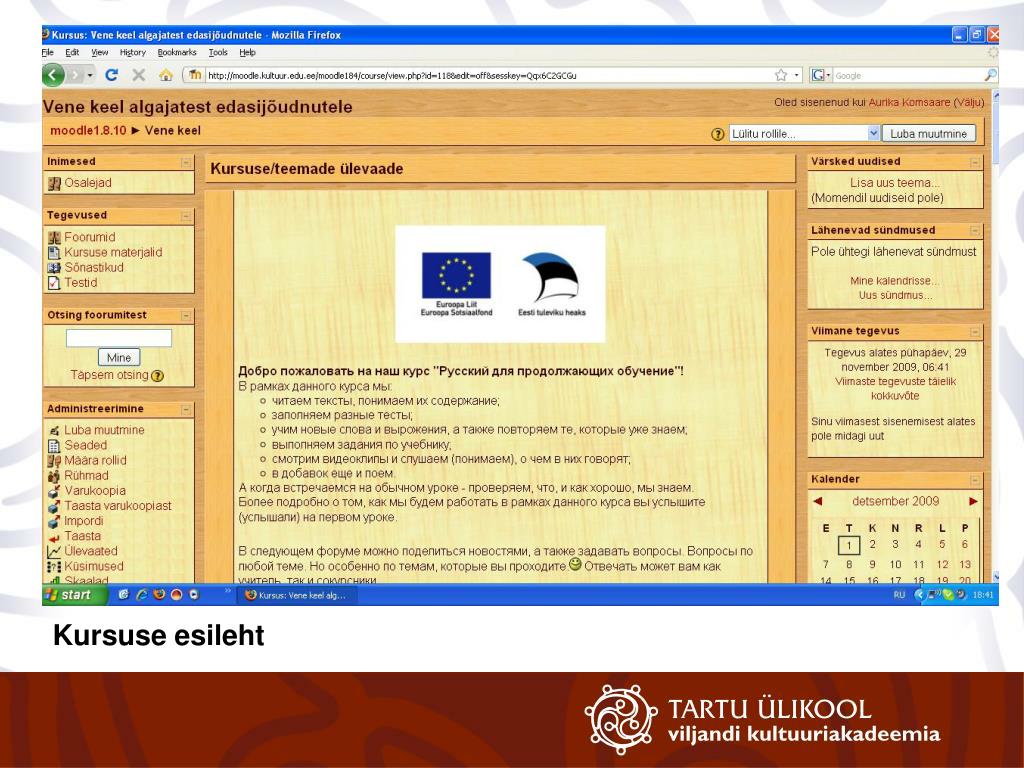Open the browser home page icon
Image resolution: width=1024 pixels, height=768 pixels.
[165, 75]
